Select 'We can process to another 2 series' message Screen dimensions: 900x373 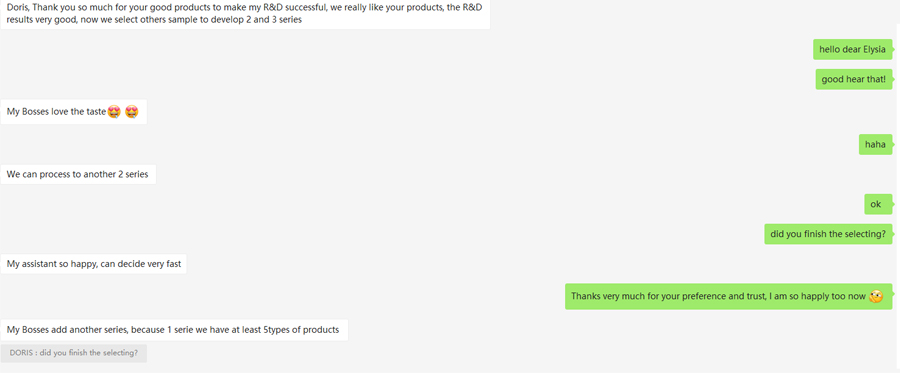(x=78, y=174)
